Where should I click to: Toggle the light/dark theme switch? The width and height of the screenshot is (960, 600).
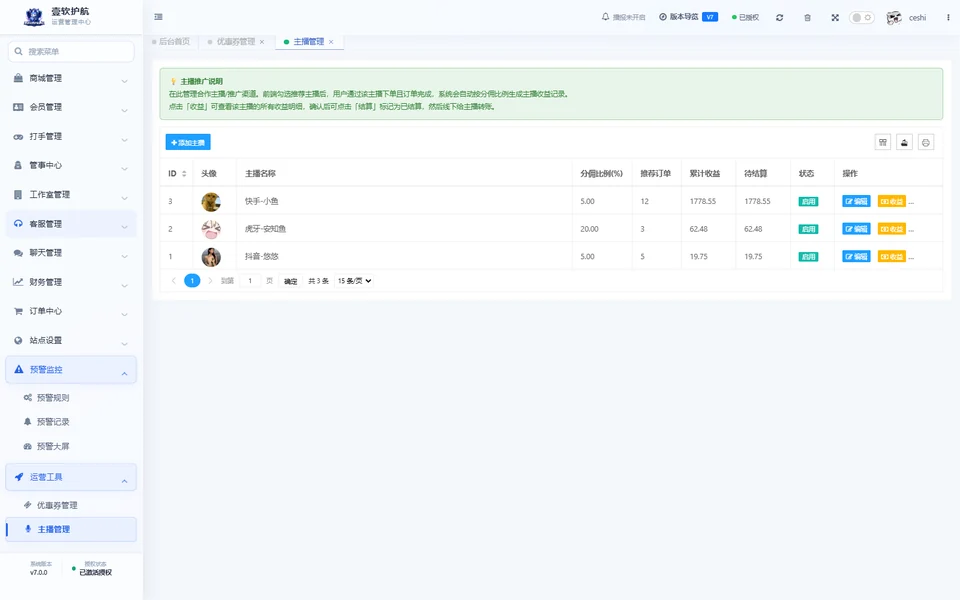coord(861,18)
